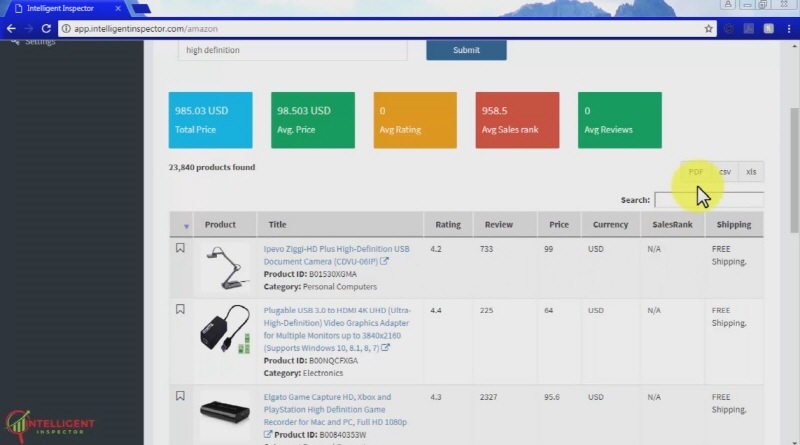Click review count 733
The width and height of the screenshot is (800, 445).
486,249
